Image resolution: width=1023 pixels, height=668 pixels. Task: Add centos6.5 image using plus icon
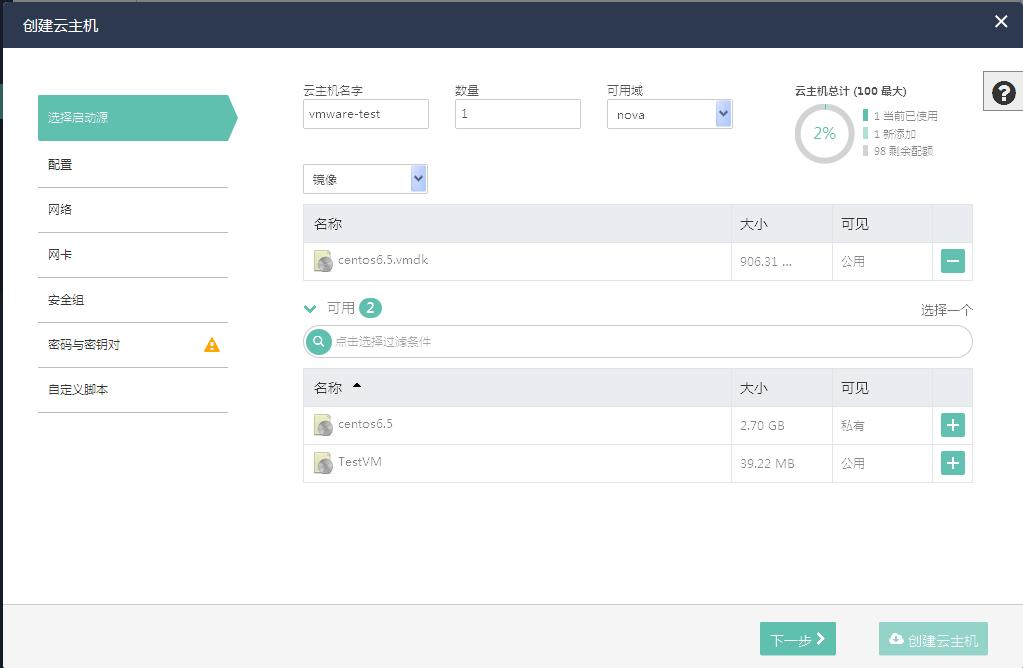click(x=952, y=426)
